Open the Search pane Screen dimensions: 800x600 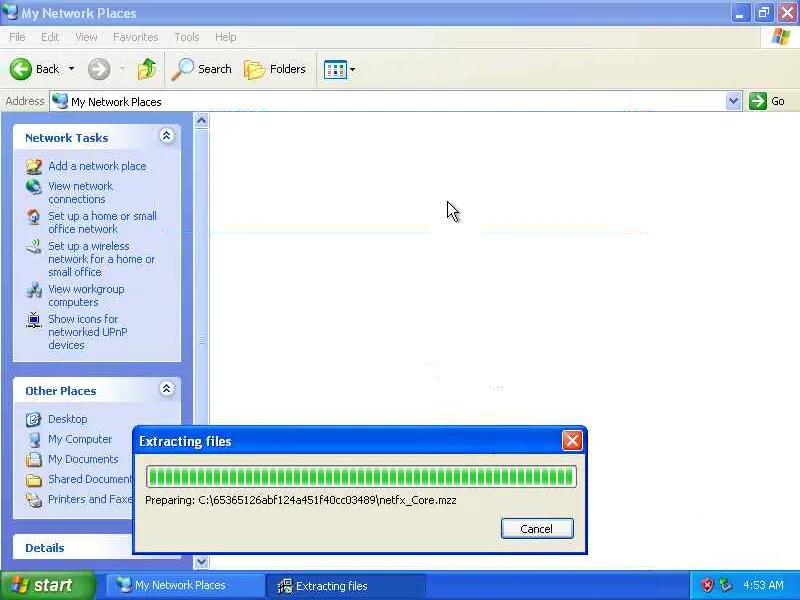[202, 69]
